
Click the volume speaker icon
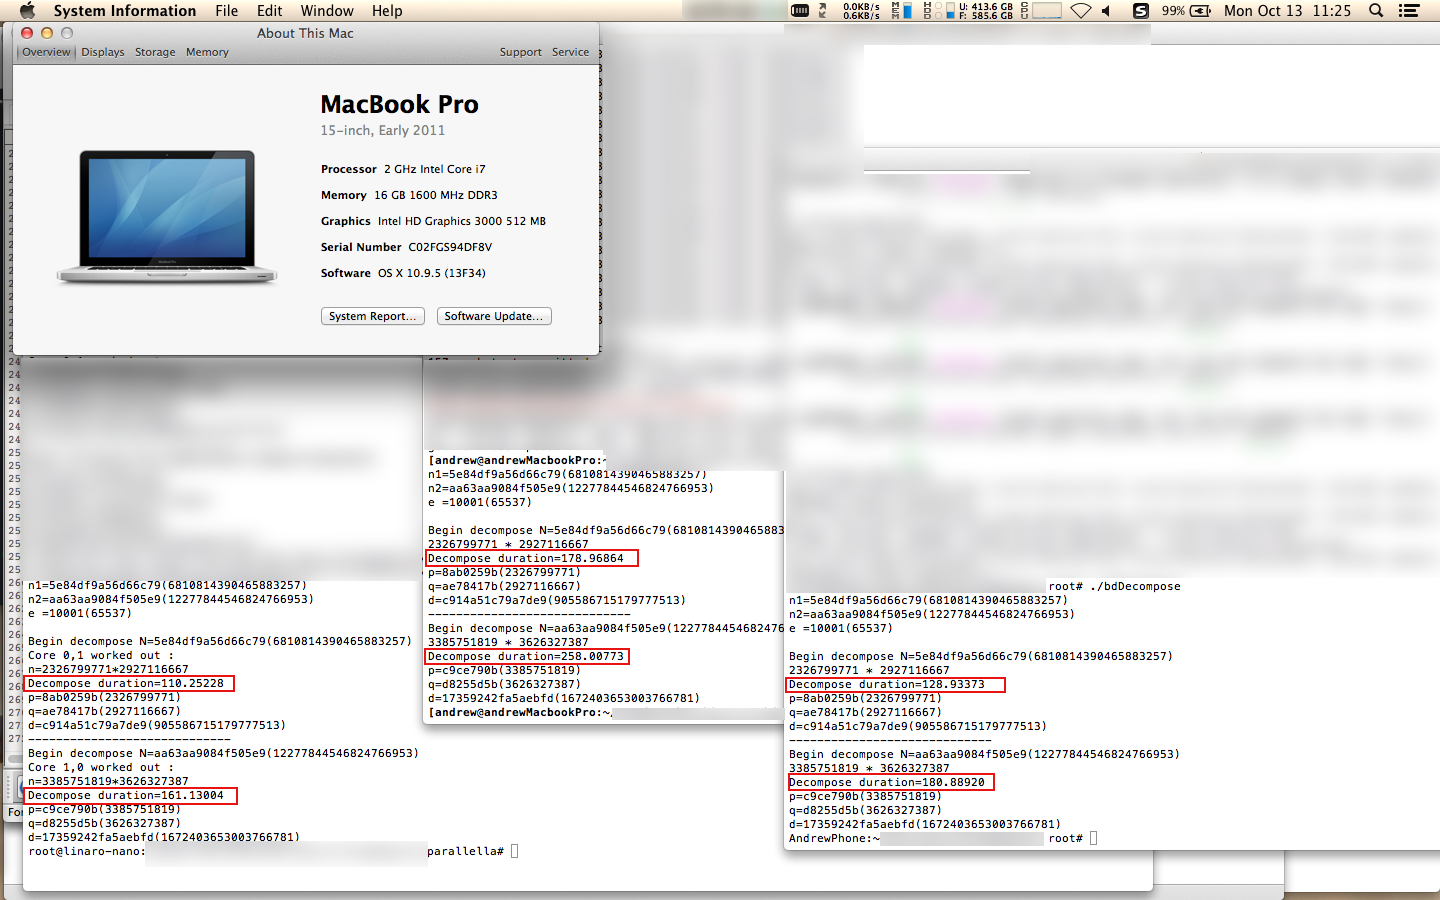click(1106, 11)
